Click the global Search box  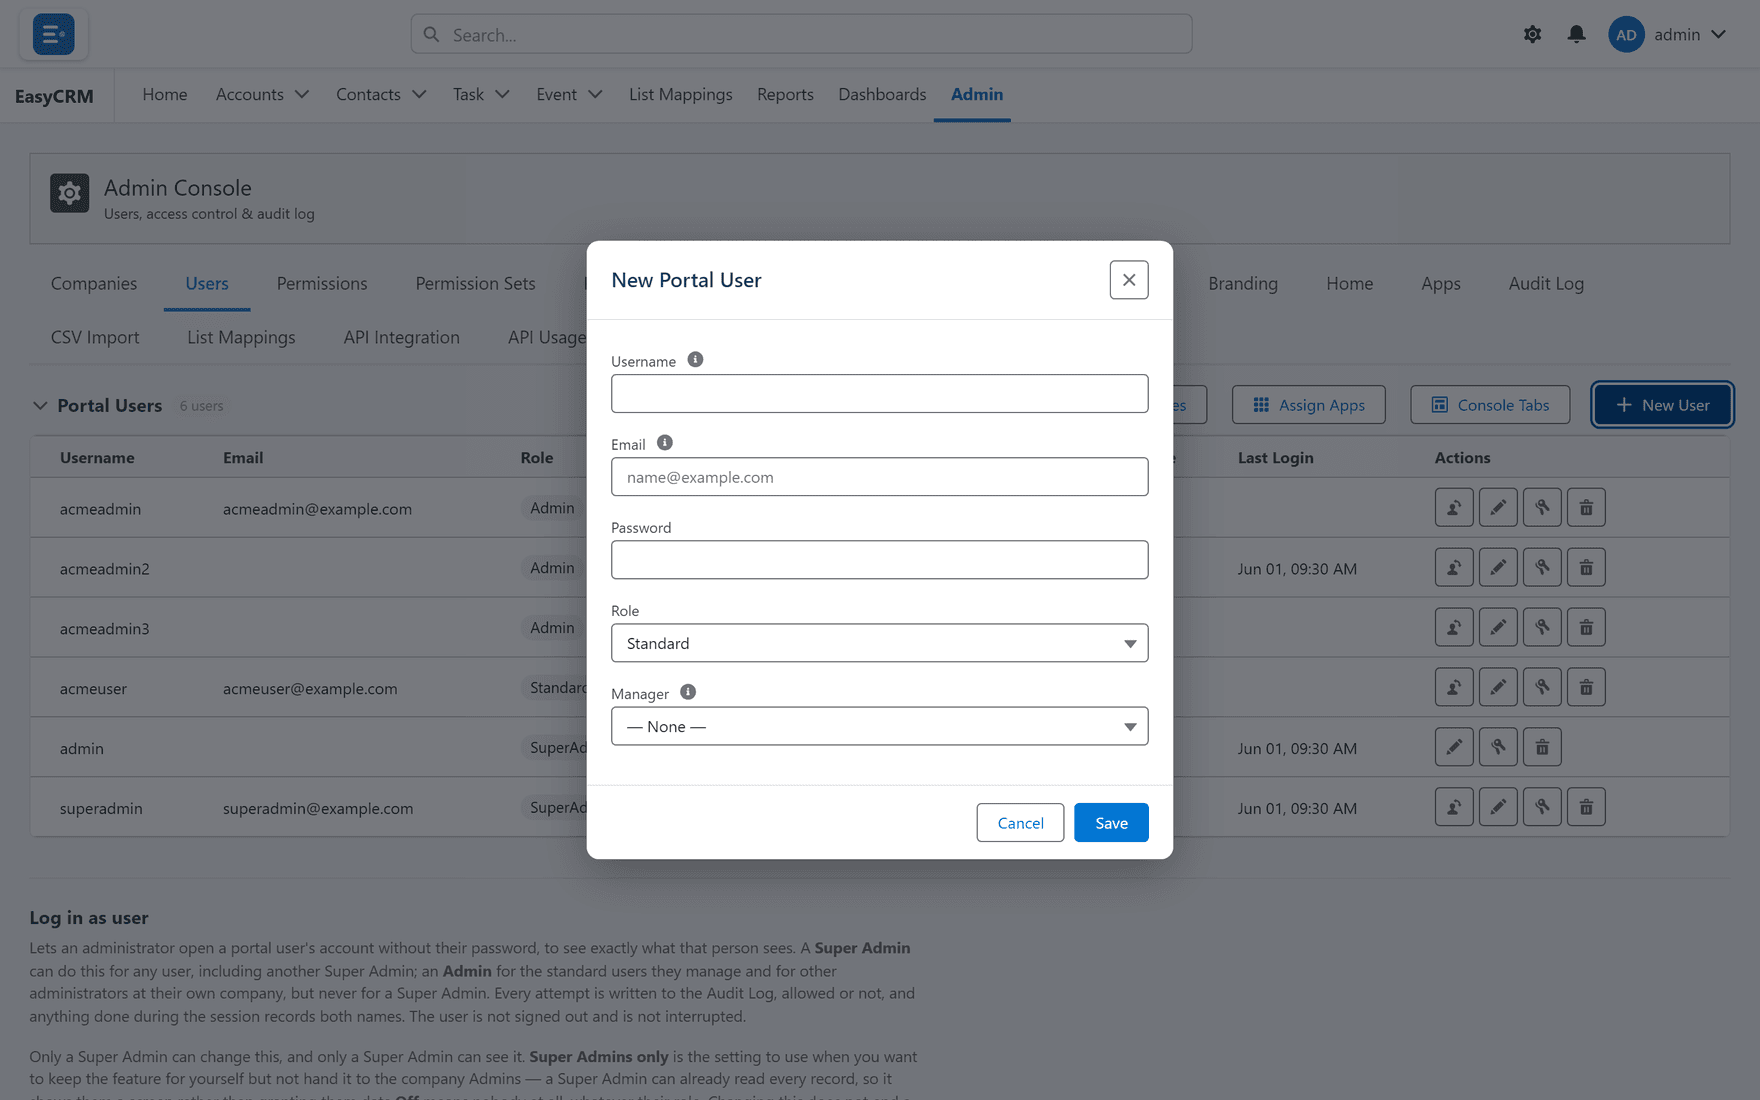(801, 34)
